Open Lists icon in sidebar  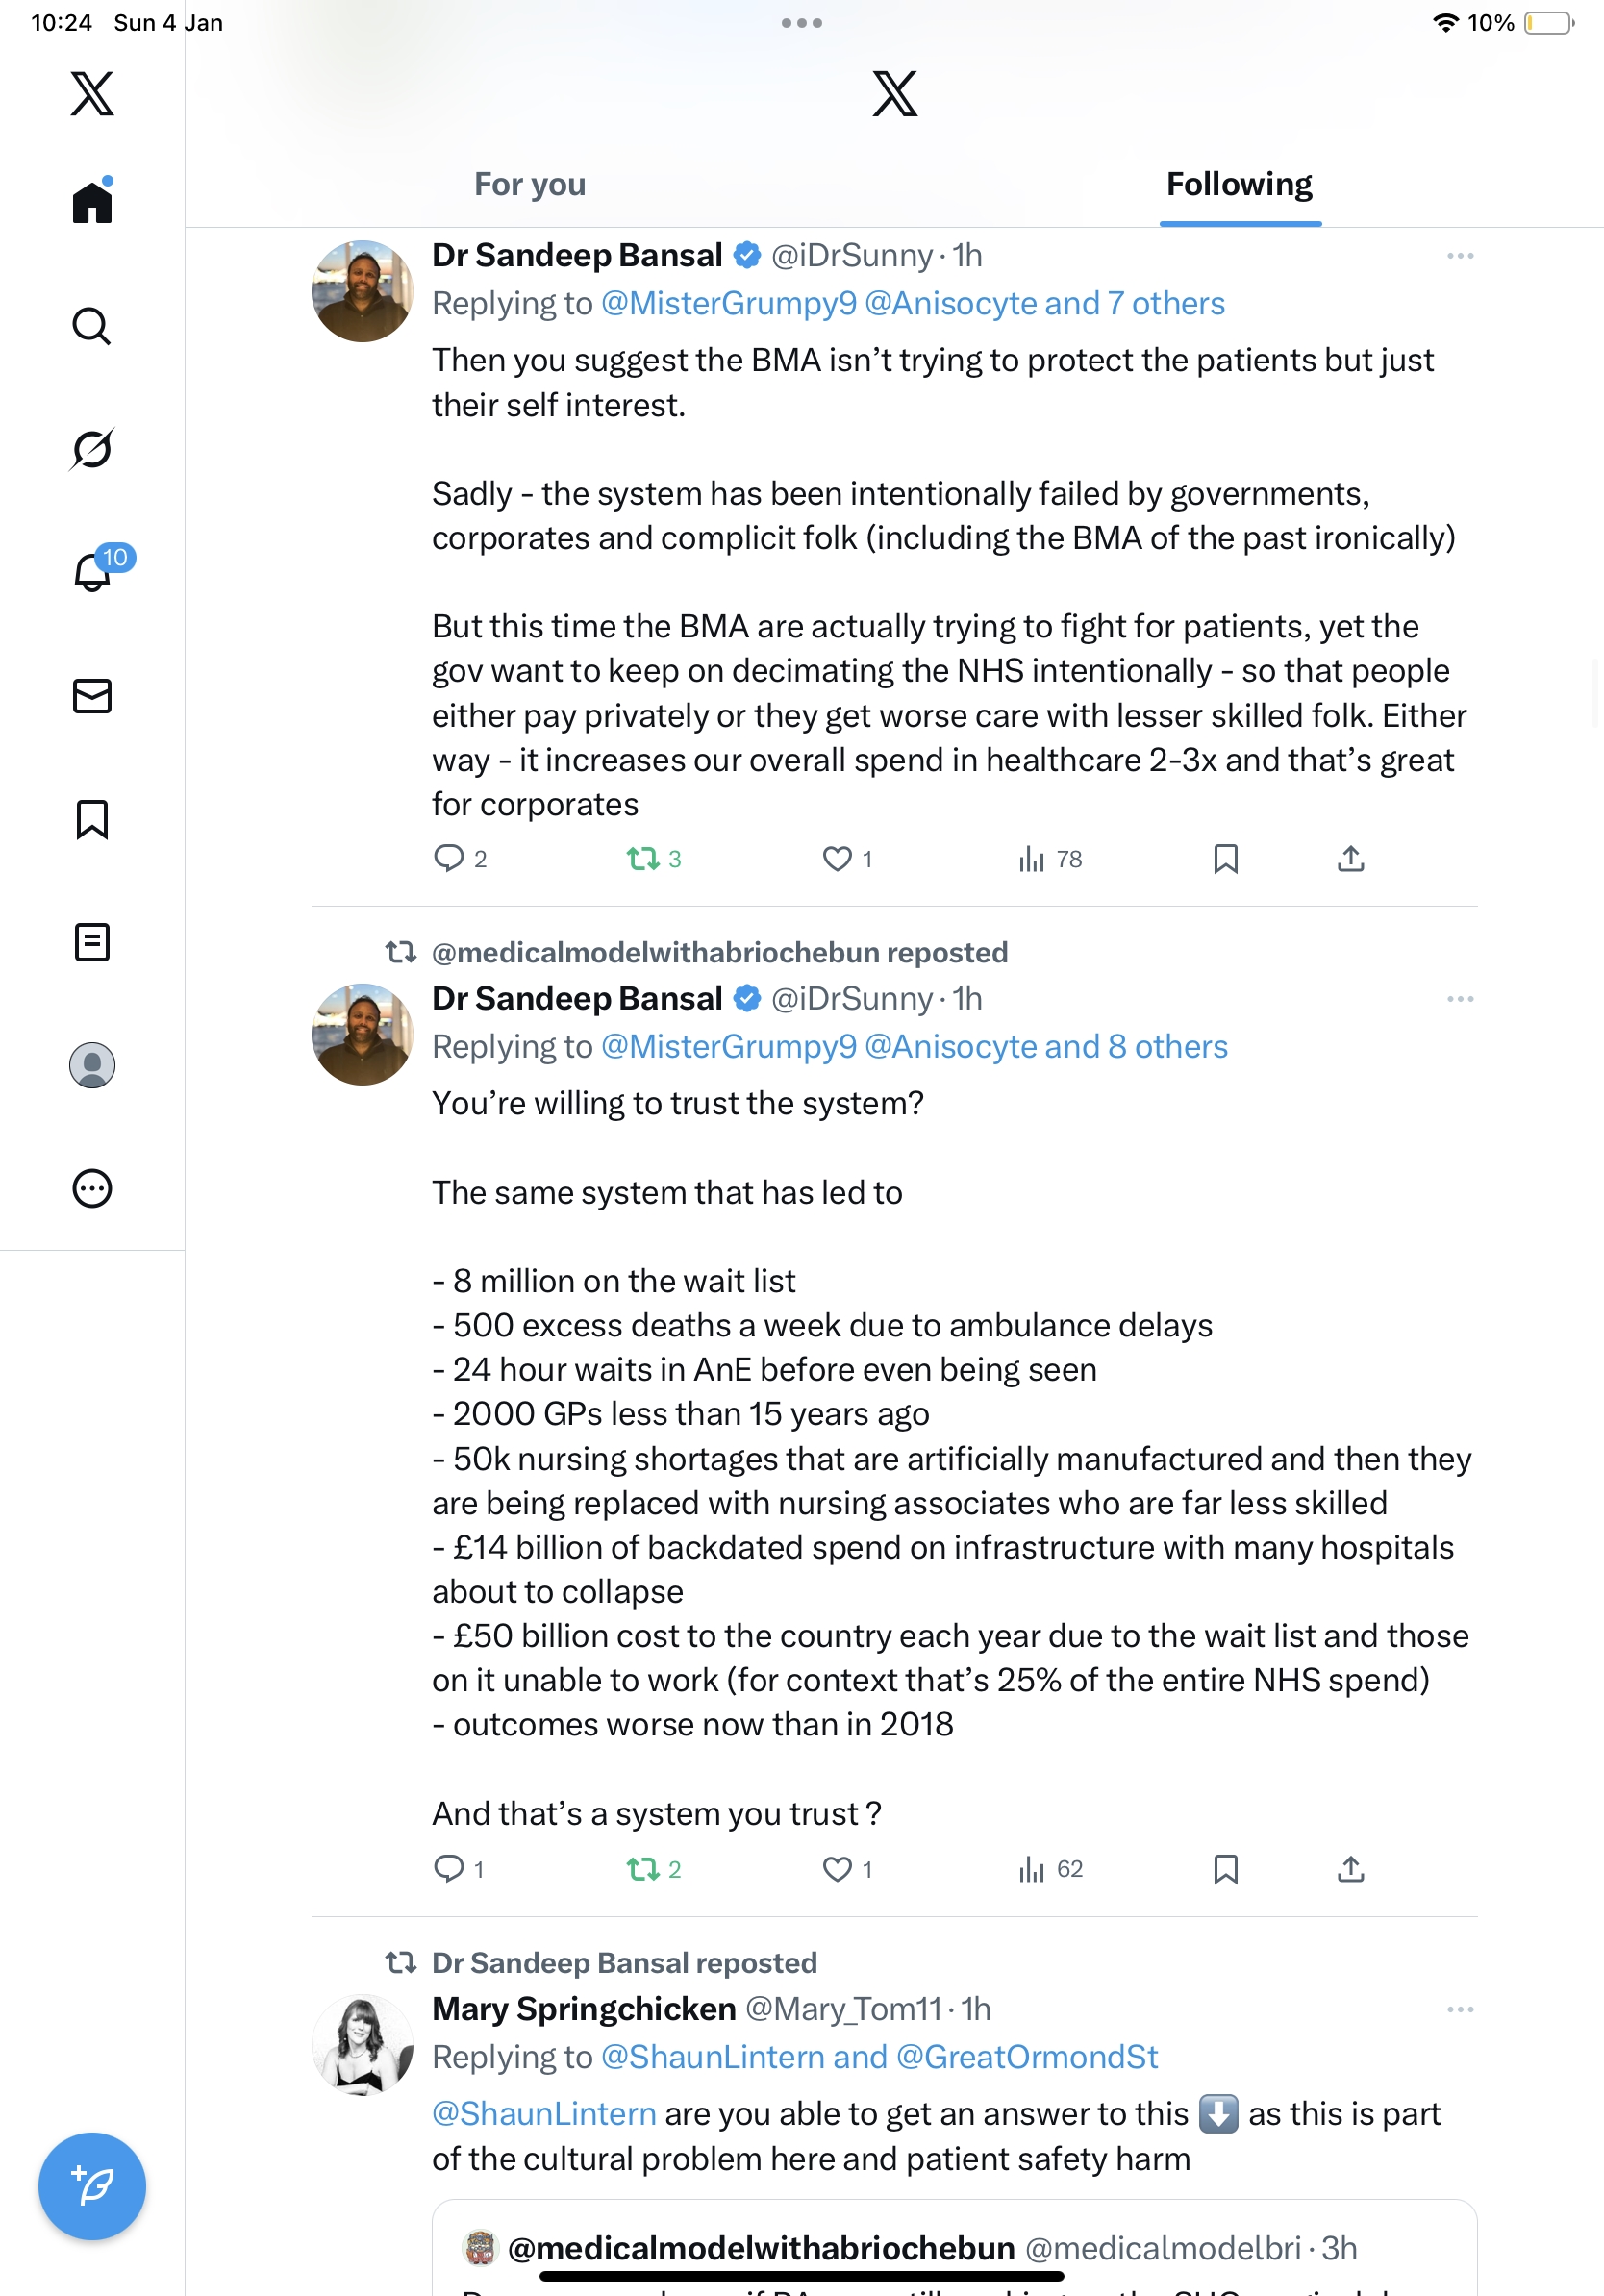point(92,942)
